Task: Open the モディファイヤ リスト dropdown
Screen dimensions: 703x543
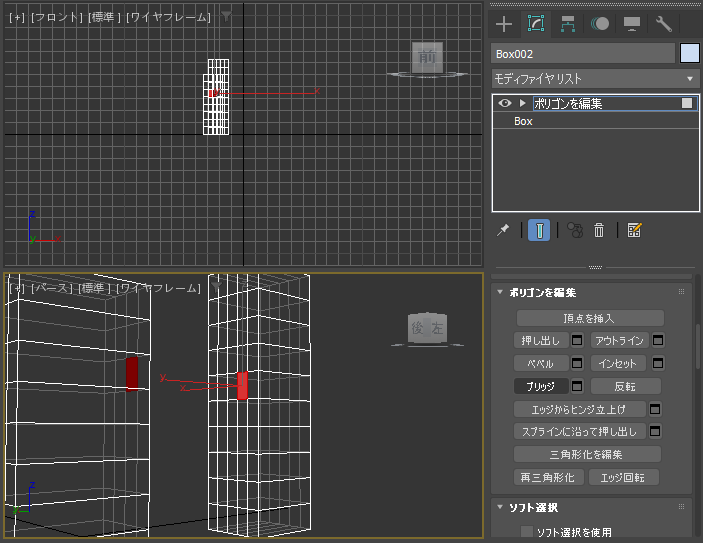Action: tap(595, 79)
